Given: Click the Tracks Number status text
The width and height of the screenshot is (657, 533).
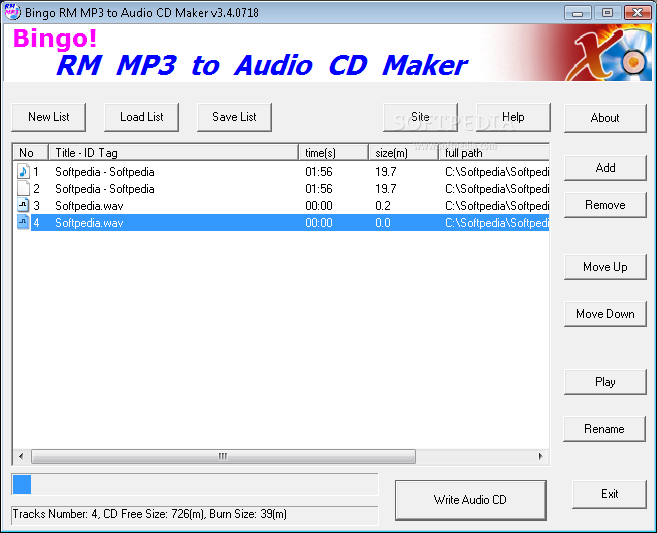Looking at the screenshot, I should click(x=150, y=514).
